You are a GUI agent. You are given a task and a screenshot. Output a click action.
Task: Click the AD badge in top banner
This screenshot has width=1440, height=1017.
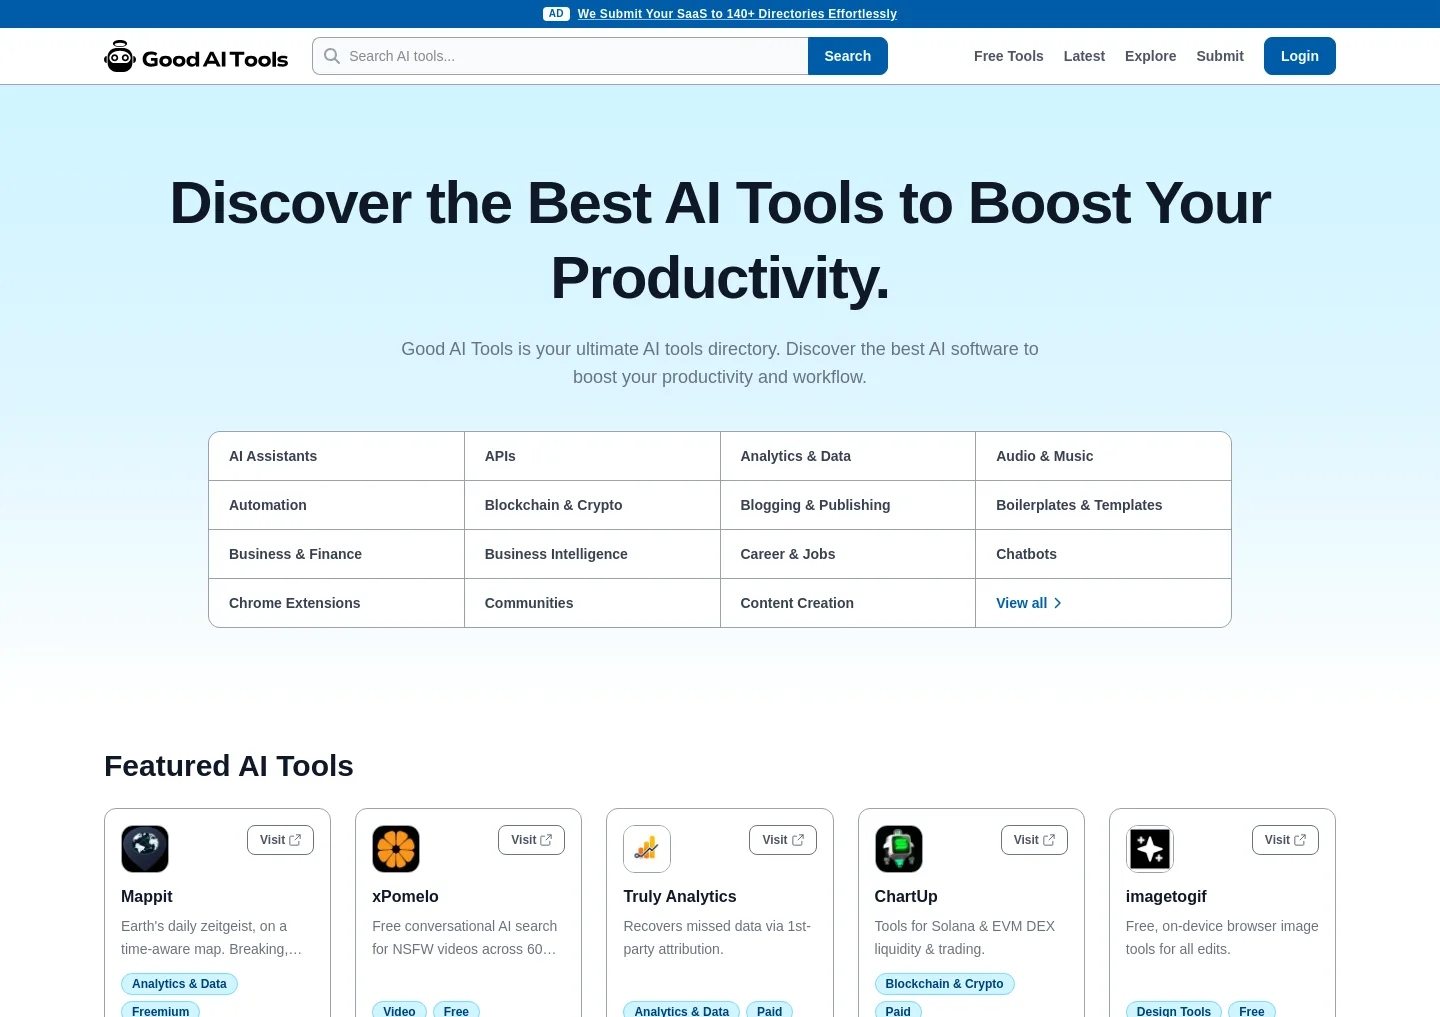pos(557,14)
